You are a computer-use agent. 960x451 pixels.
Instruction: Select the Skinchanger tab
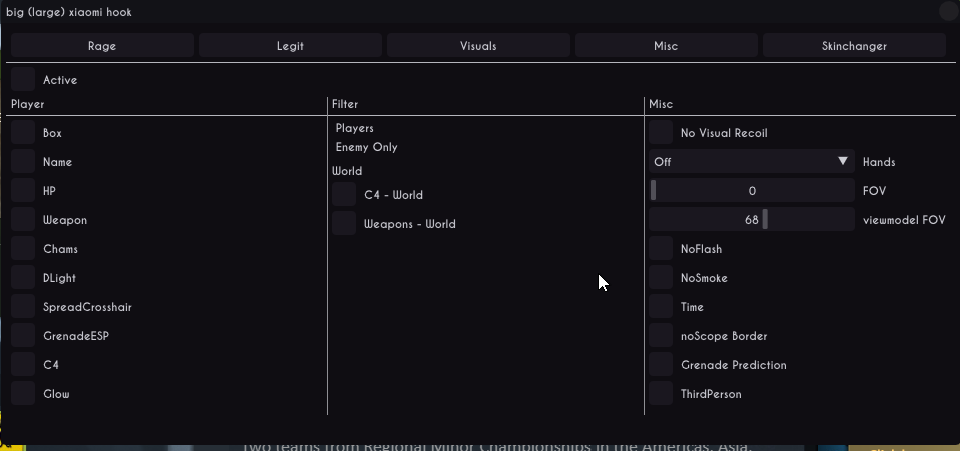point(854,45)
